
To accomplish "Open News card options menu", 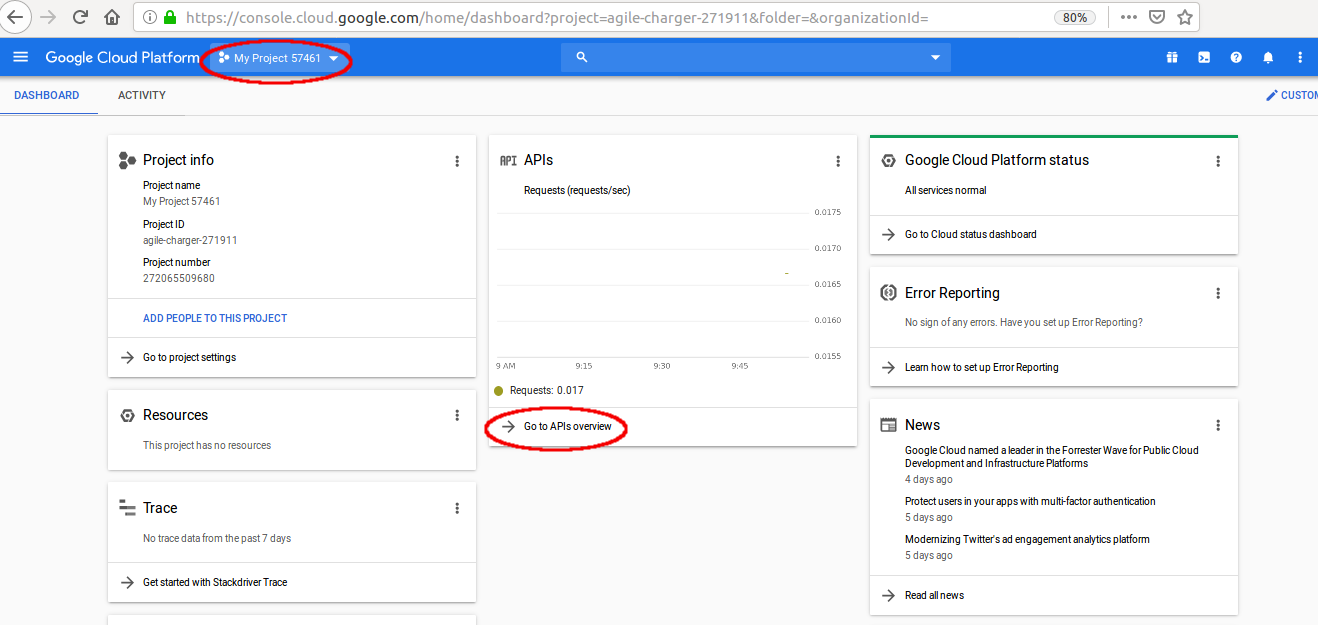I will [x=1218, y=425].
